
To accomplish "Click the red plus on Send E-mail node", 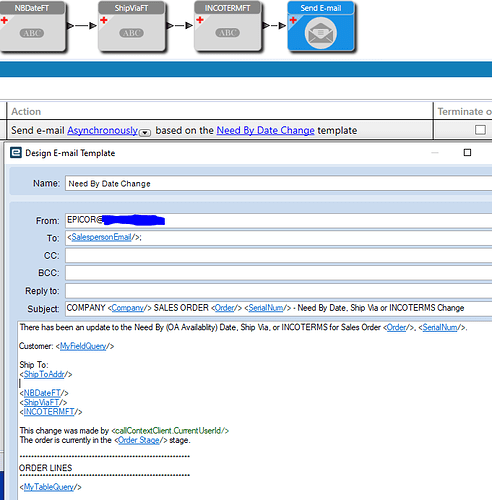I will point(293,20).
